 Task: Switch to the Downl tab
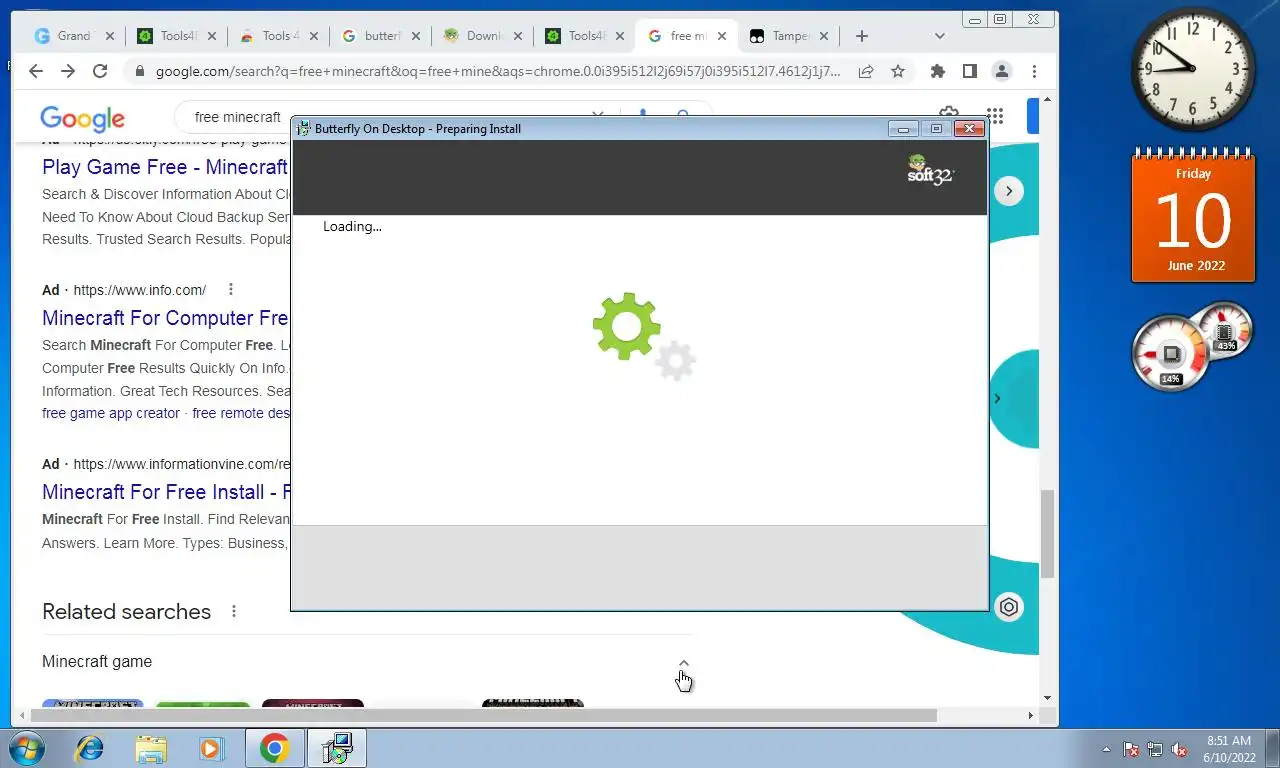[x=484, y=36]
